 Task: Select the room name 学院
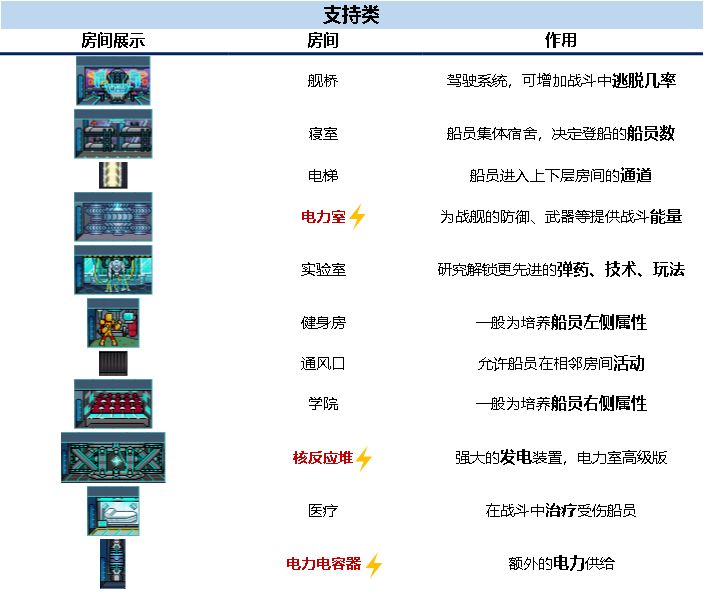[323, 403]
